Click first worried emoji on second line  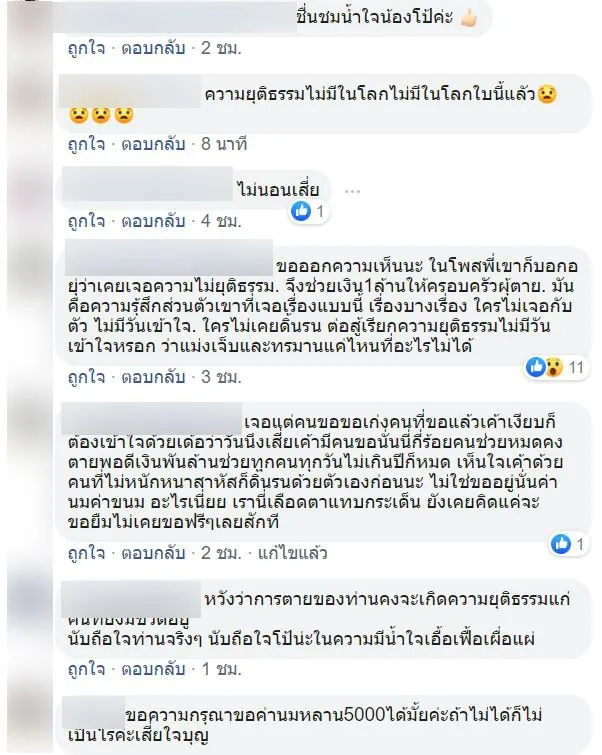coord(78,116)
